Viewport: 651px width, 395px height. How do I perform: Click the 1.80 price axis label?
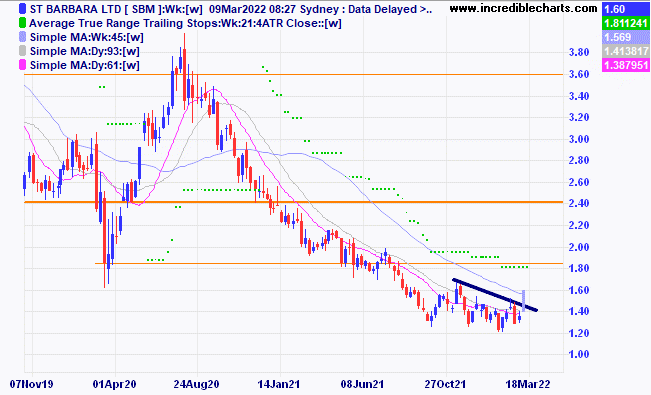tap(579, 268)
